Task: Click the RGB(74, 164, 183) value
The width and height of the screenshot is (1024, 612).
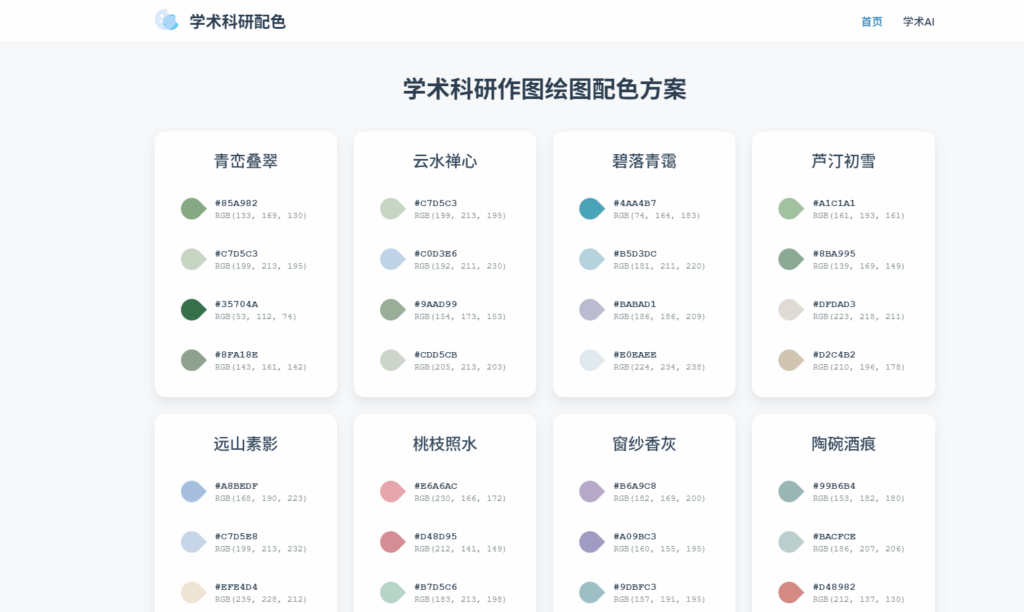Action: (x=656, y=216)
